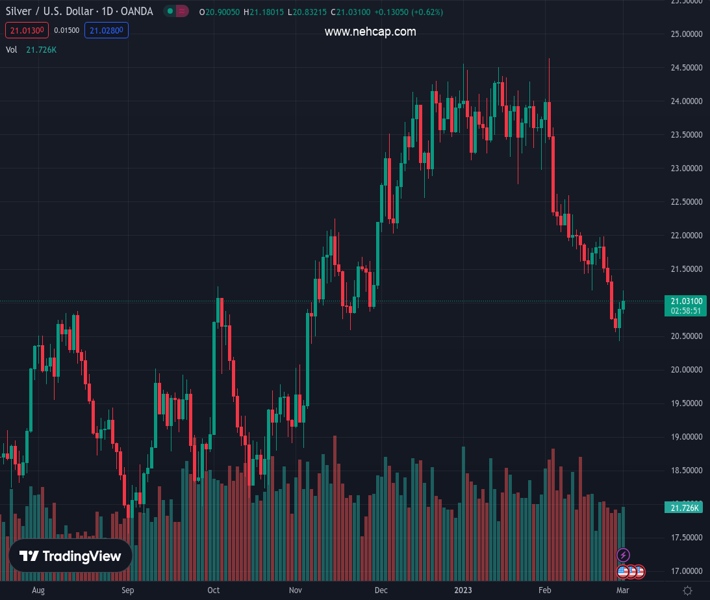Screen dimensions: 710x600
Task: Select the Vol indicator legend label
Action: point(12,50)
